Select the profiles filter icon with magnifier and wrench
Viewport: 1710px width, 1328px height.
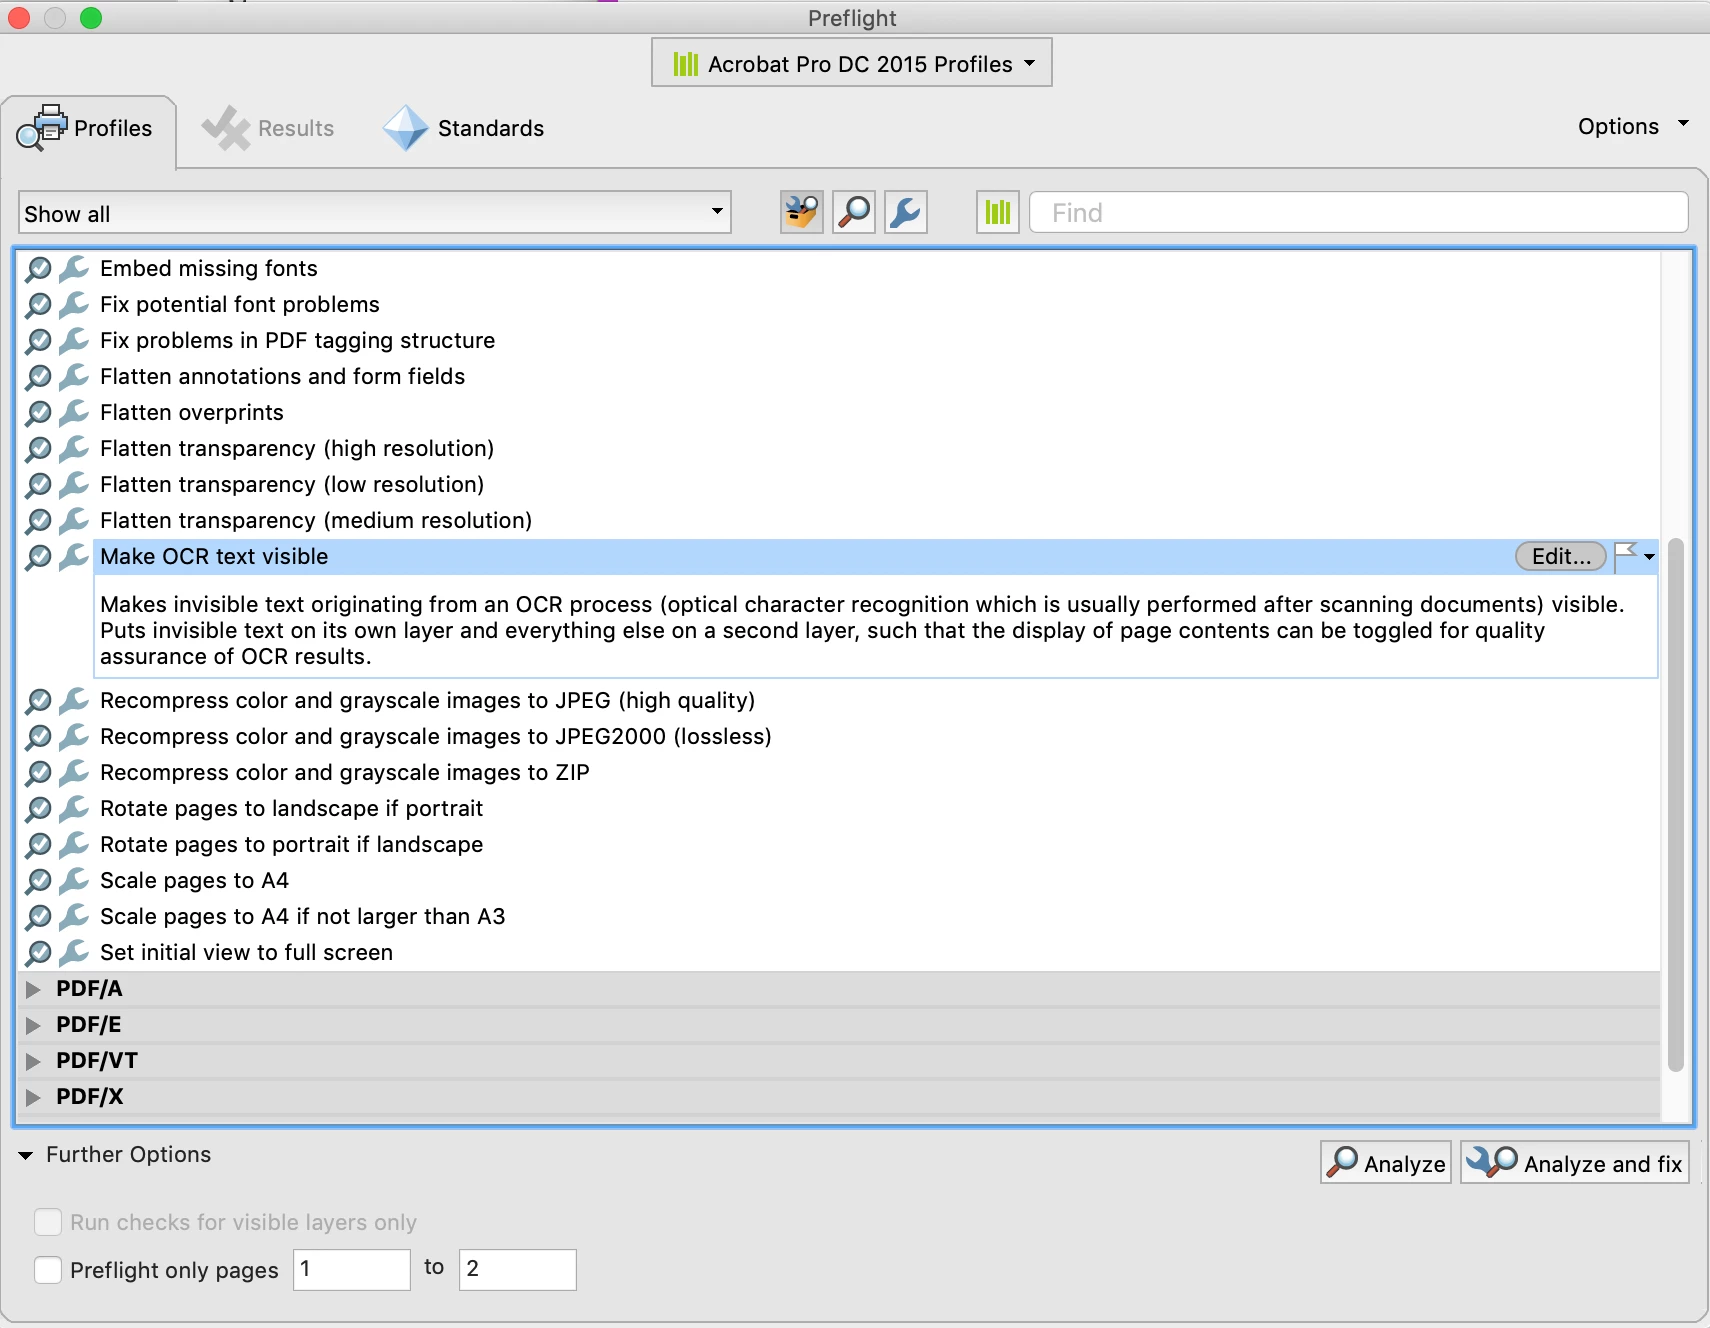(x=802, y=212)
